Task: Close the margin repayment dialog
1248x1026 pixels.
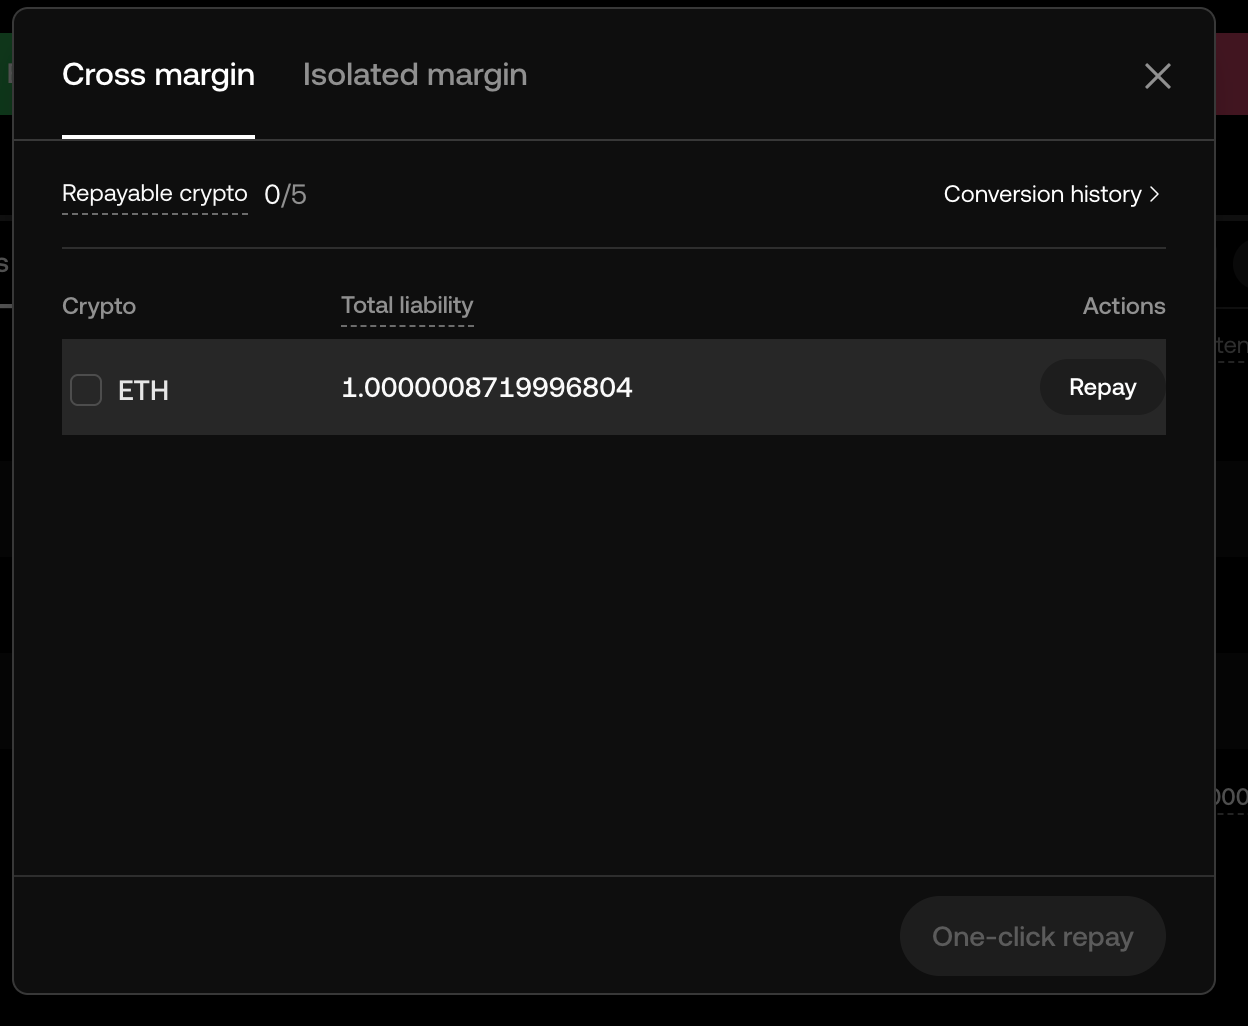Action: coord(1157,76)
